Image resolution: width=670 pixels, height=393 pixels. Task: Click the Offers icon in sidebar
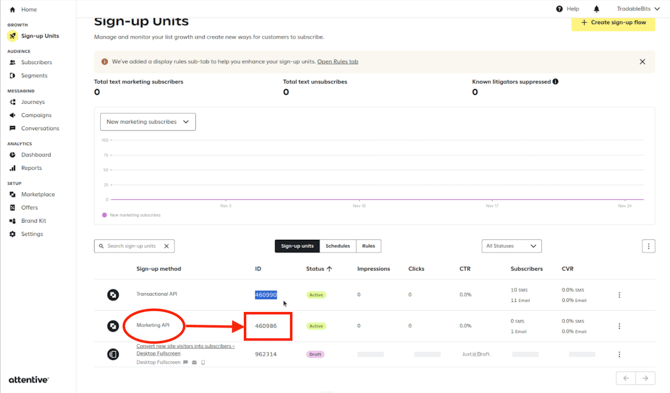pyautogui.click(x=12, y=208)
